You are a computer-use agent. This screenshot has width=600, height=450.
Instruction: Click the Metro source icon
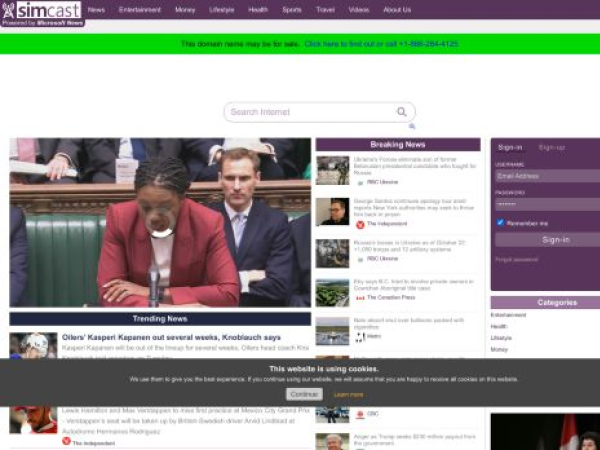coord(360,336)
